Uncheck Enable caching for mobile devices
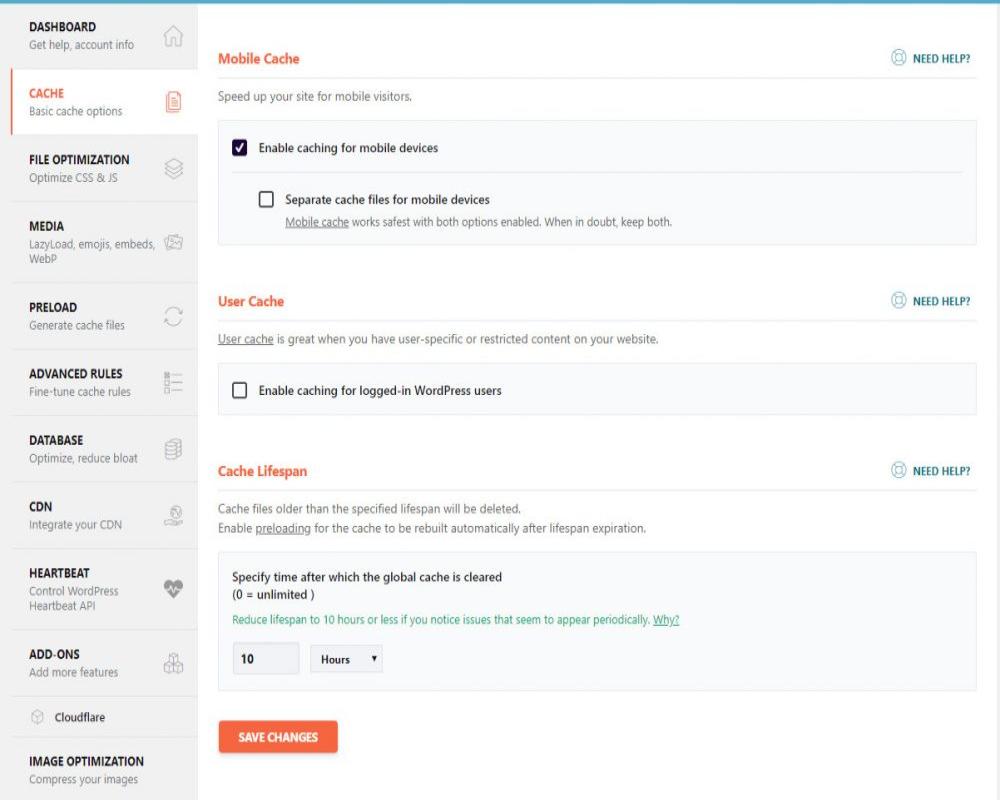 point(239,147)
